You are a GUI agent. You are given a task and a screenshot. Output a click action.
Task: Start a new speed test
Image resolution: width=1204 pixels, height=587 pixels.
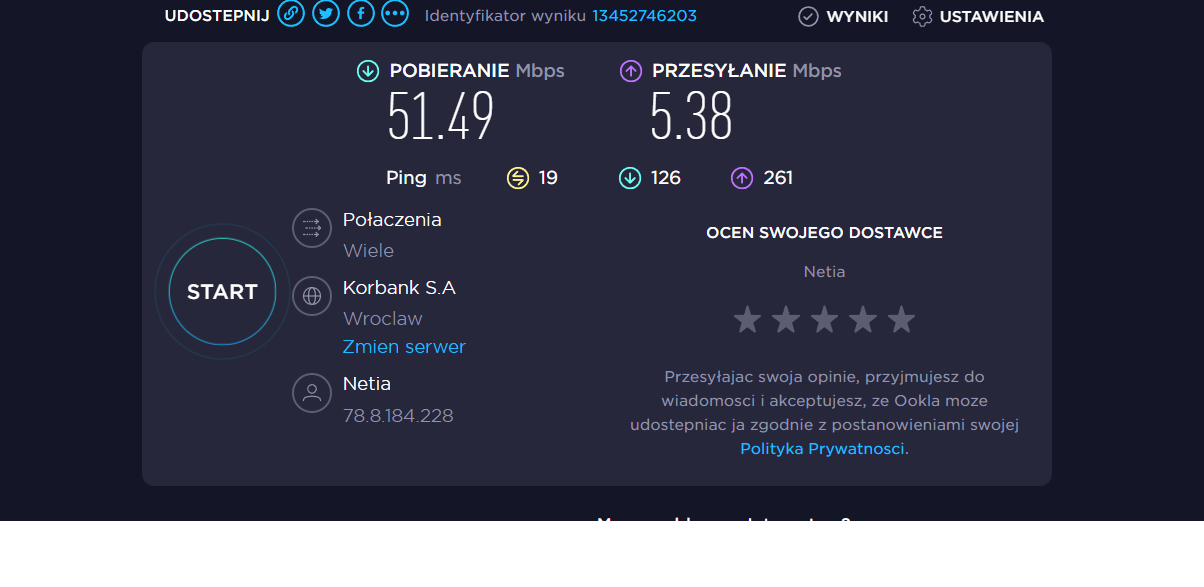coord(222,292)
